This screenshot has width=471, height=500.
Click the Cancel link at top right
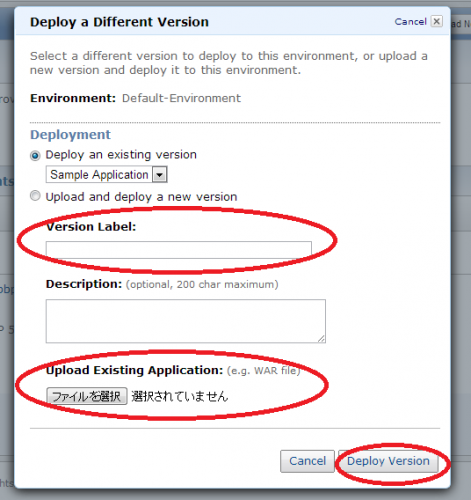click(410, 22)
